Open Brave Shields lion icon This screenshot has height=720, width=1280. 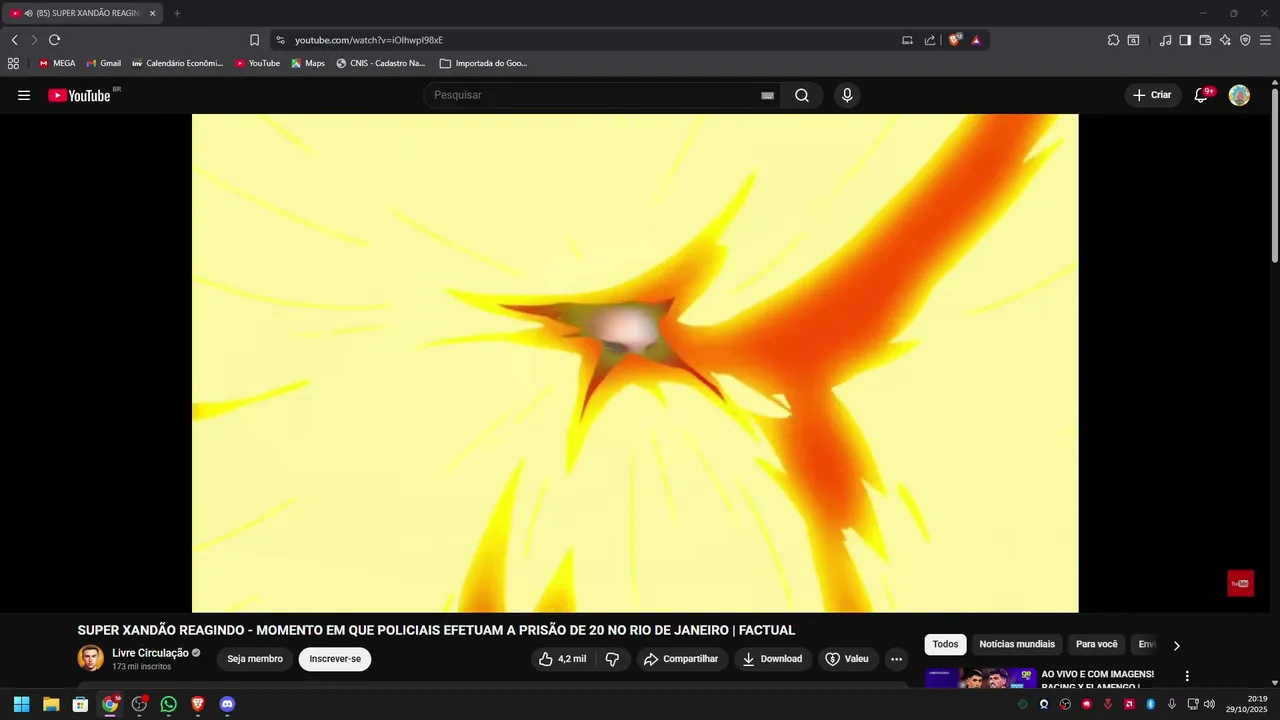(x=955, y=40)
